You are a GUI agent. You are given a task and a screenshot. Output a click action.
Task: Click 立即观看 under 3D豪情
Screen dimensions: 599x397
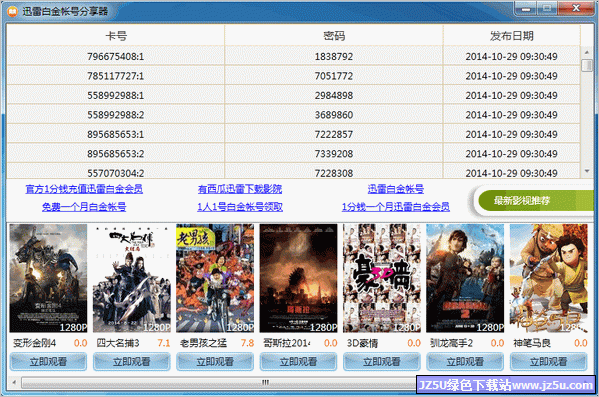tap(382, 361)
